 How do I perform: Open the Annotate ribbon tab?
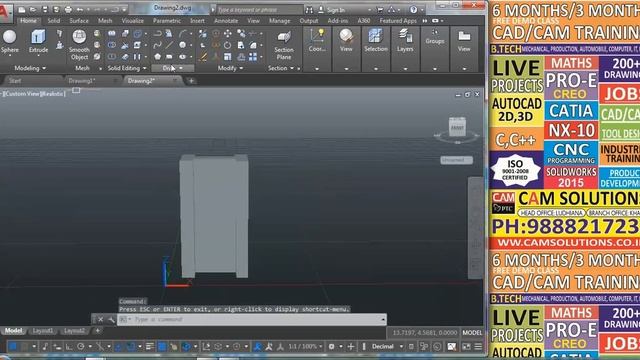click(226, 20)
